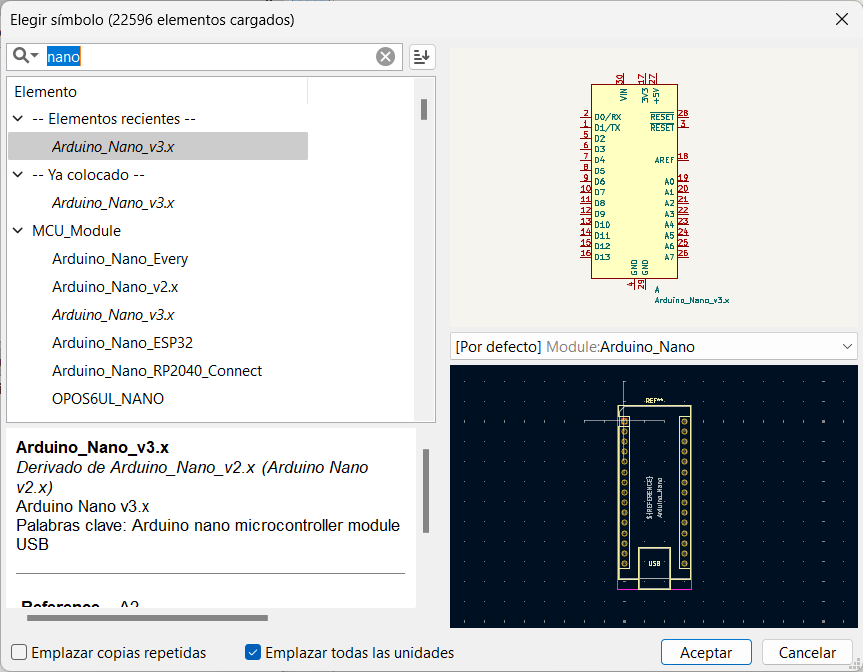Collapse the MCU_Module category
Viewport: 863px width, 672px height.
pyautogui.click(x=18, y=230)
